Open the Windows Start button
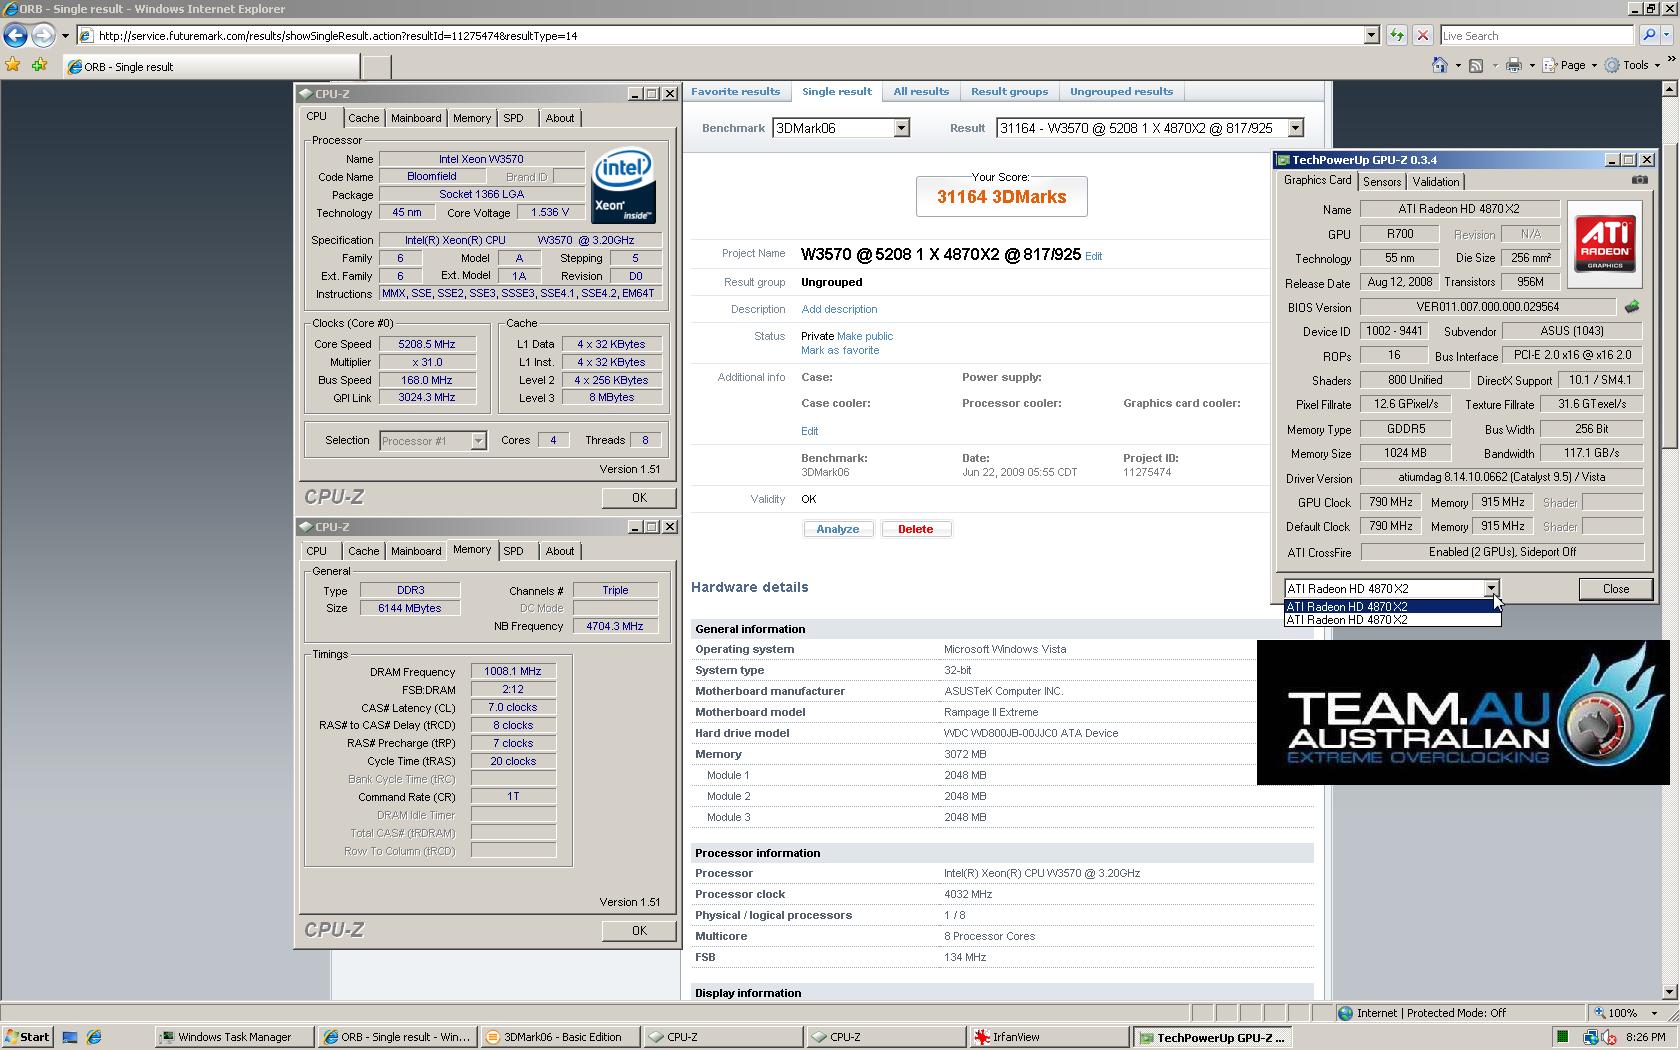The image size is (1680, 1050). pos(27,1037)
